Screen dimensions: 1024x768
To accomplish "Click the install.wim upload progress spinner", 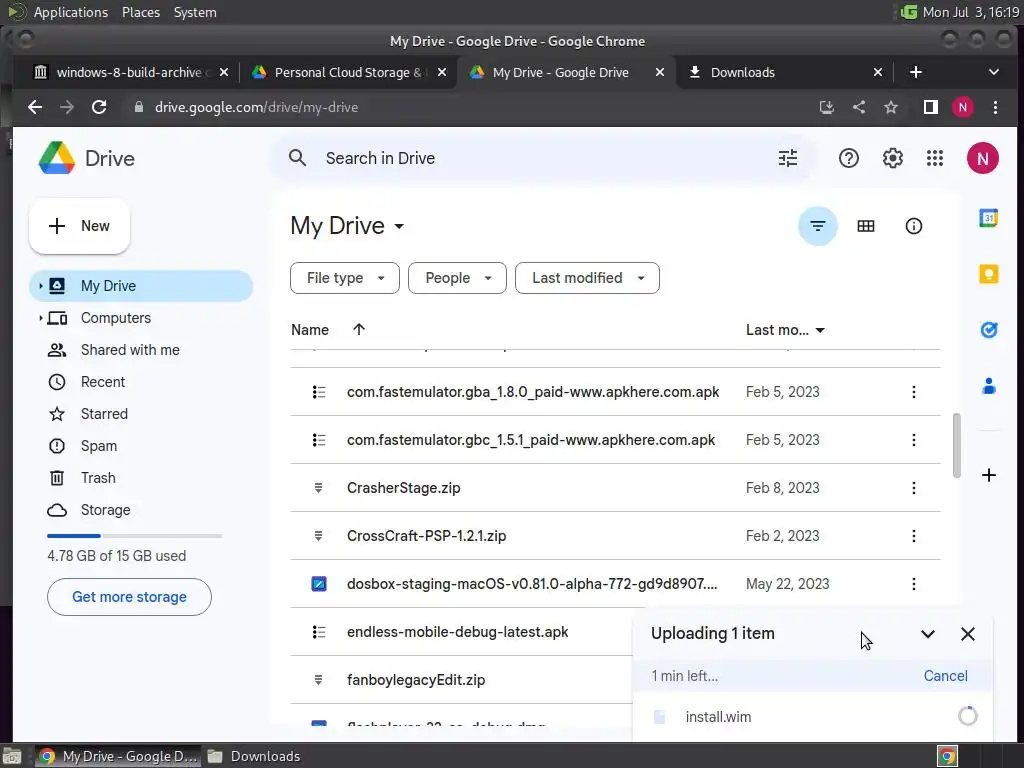I will [x=967, y=716].
